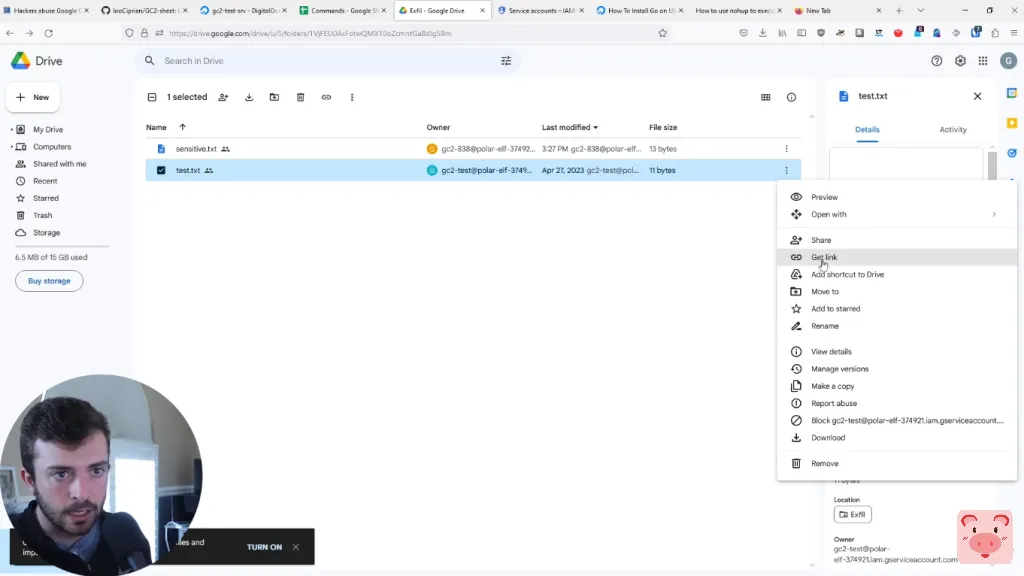The image size is (1024, 576).
Task: Click the Drive logo
Action: tap(37, 61)
